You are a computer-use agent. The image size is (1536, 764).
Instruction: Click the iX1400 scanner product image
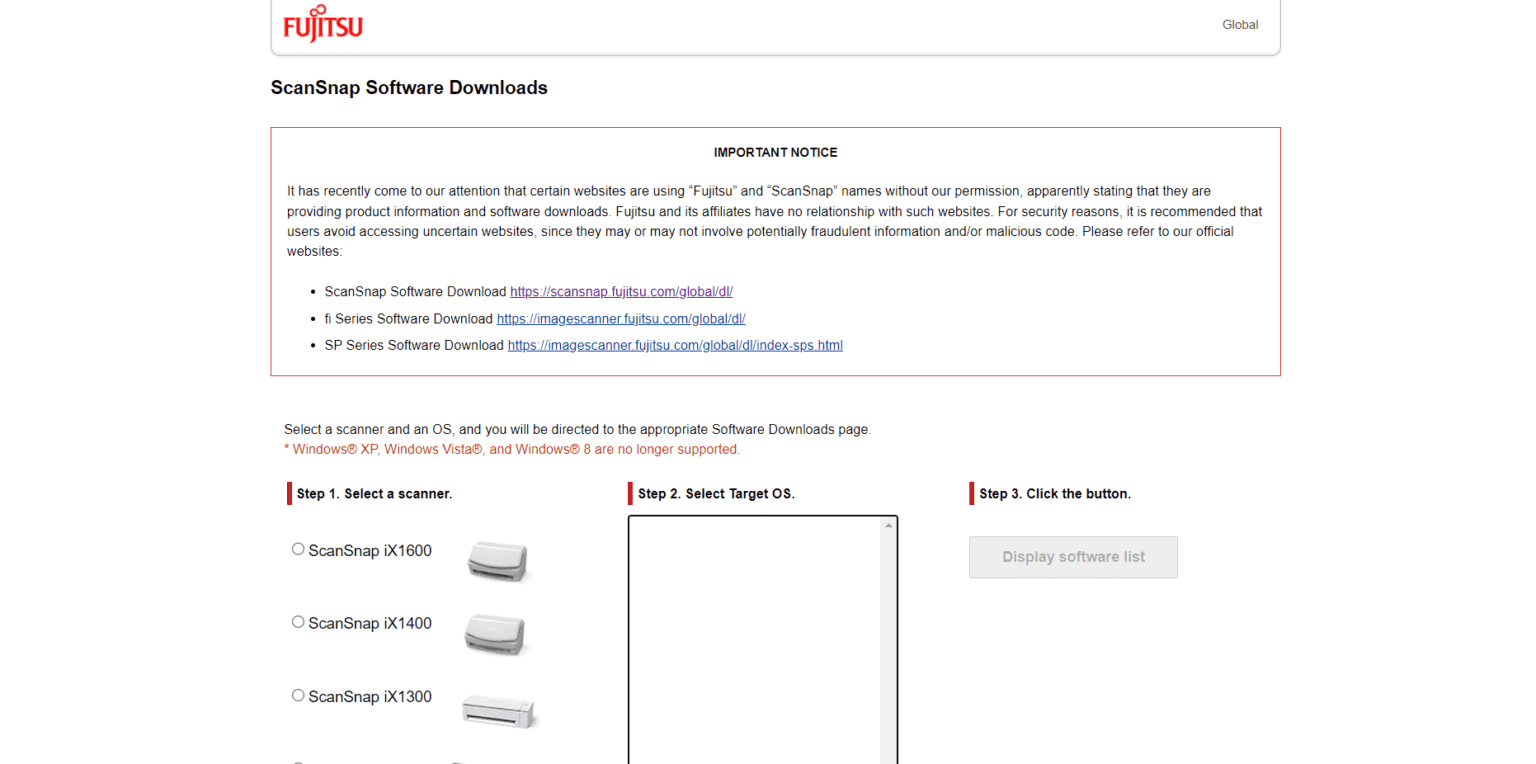496,634
